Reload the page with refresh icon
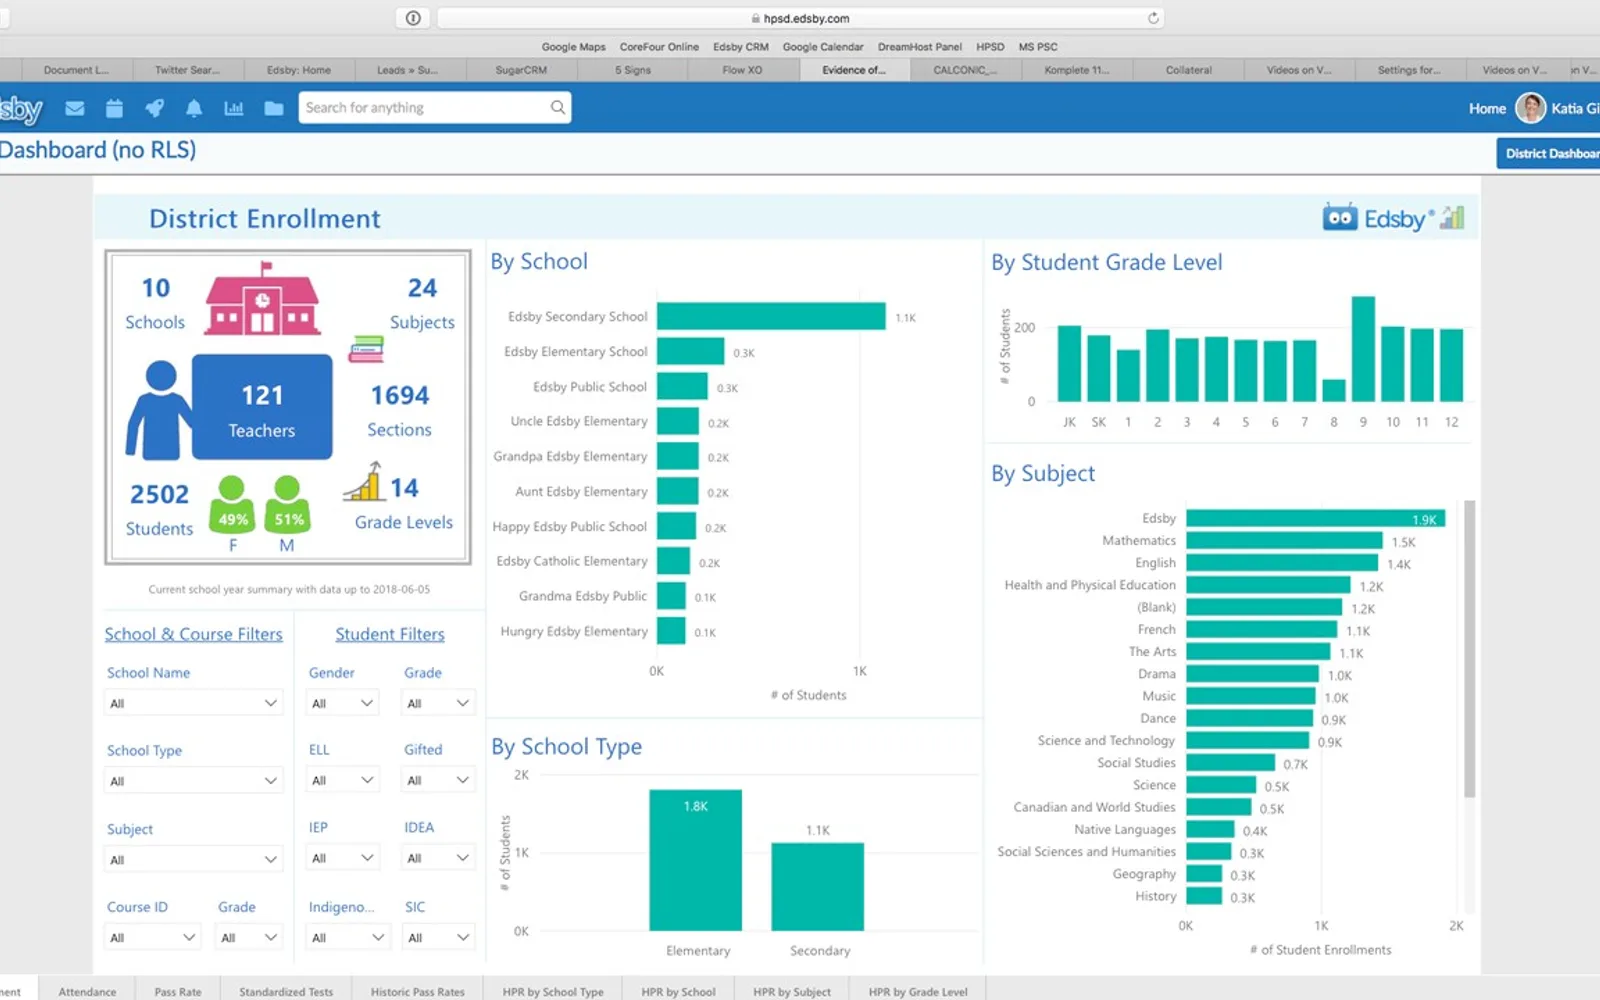The height and width of the screenshot is (1000, 1600). point(1153,18)
